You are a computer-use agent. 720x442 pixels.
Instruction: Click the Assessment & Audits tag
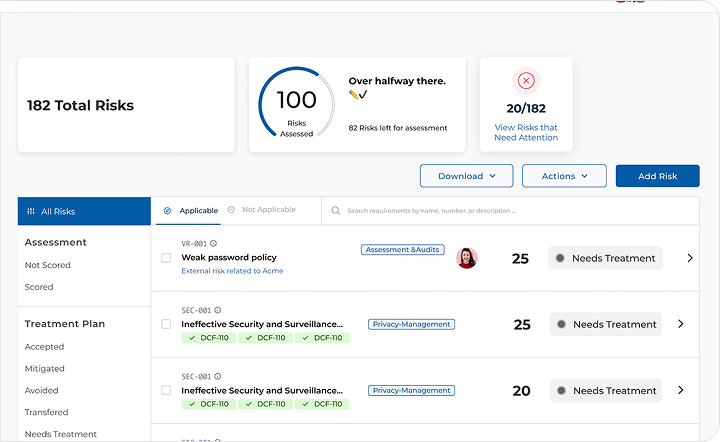pyautogui.click(x=403, y=250)
